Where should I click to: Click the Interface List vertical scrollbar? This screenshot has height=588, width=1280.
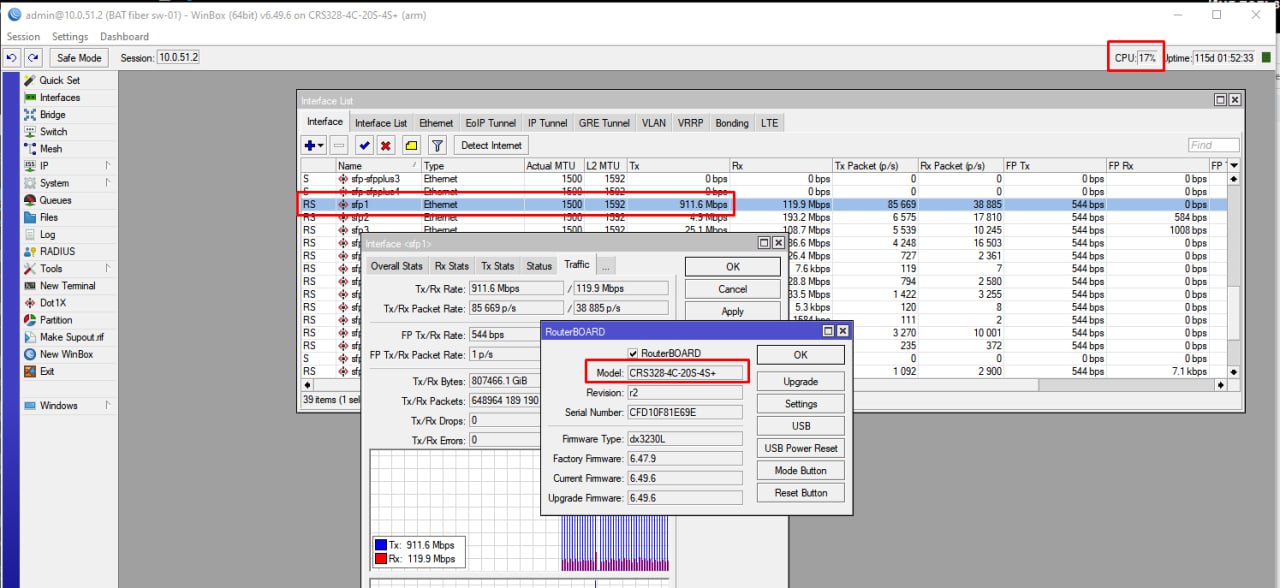click(1234, 275)
